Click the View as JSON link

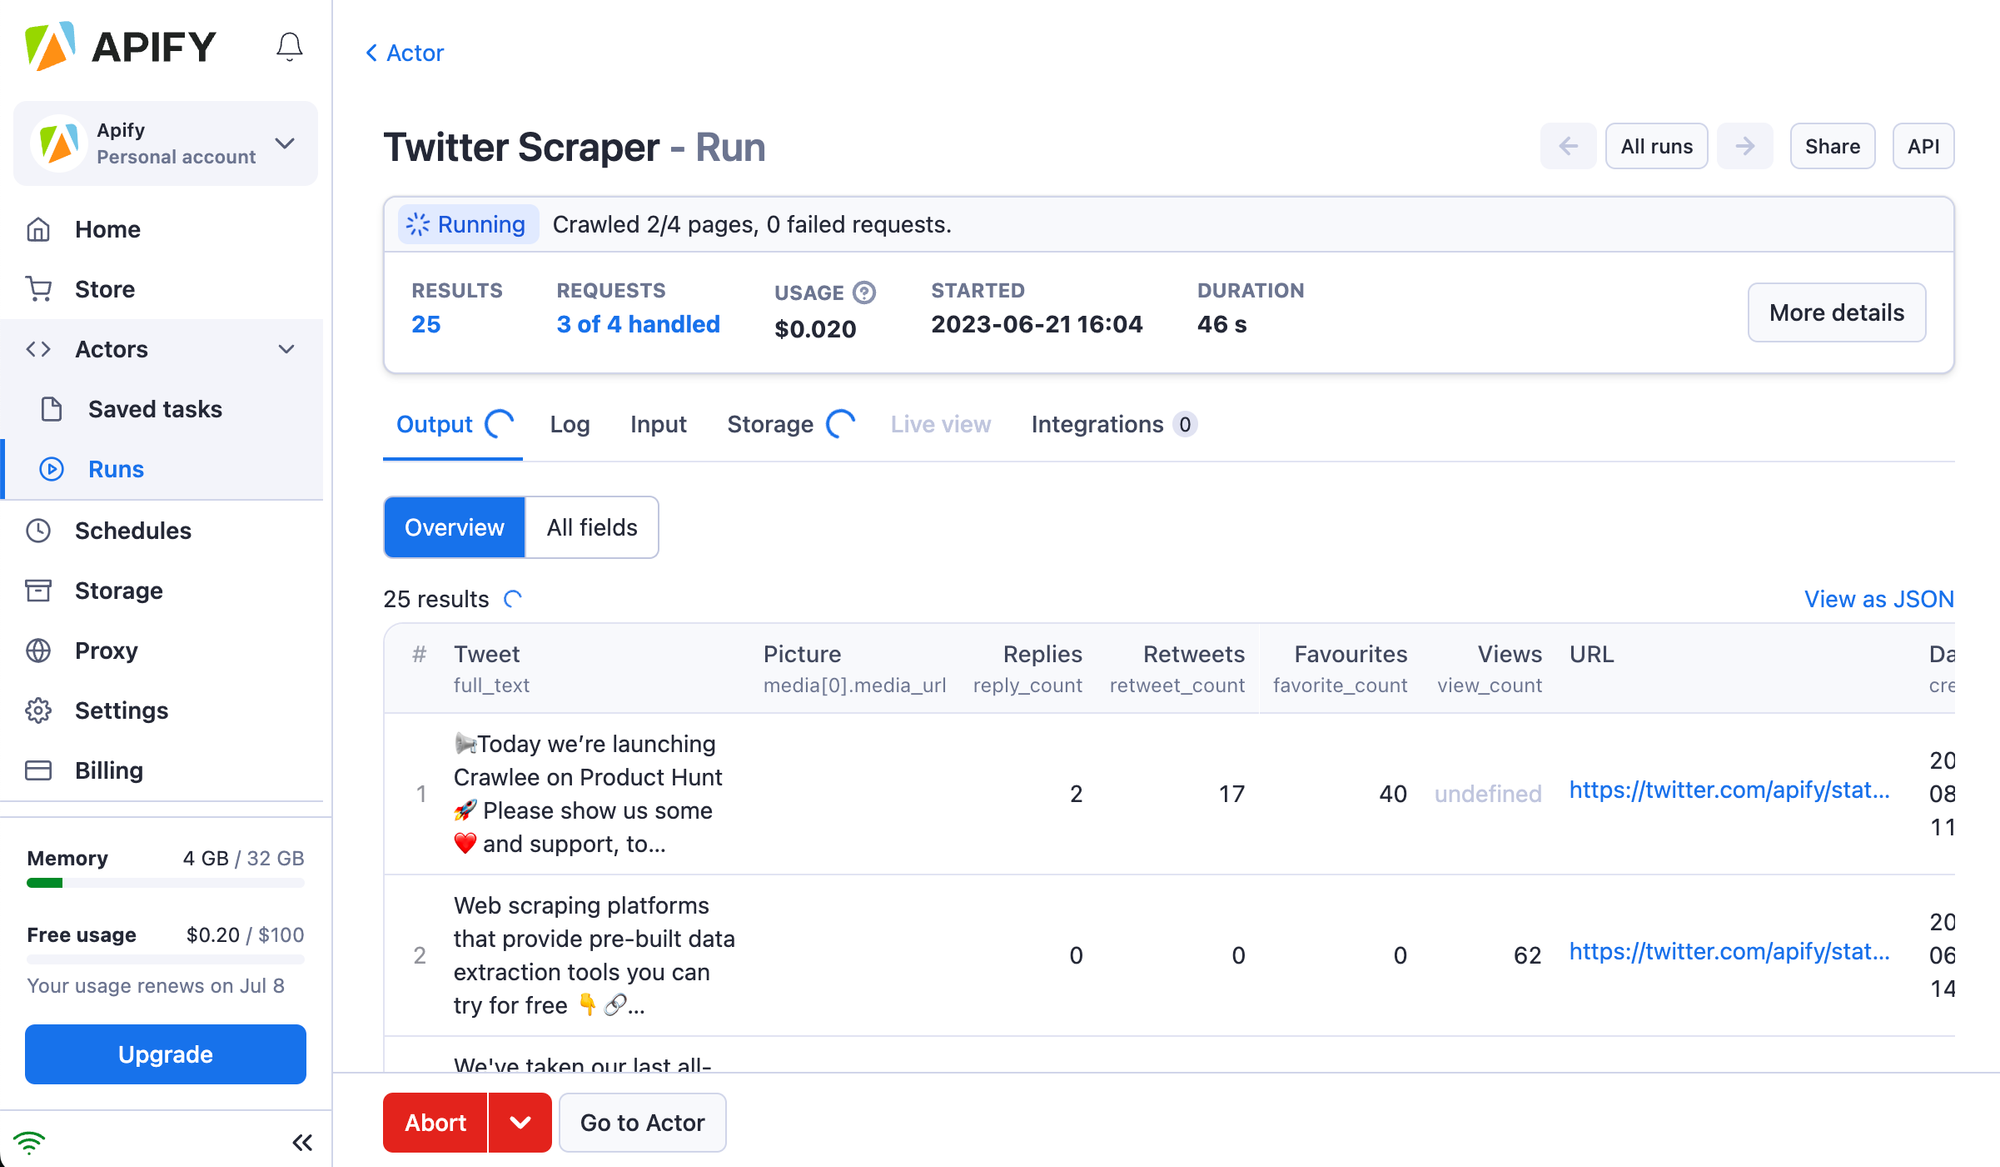click(1878, 599)
